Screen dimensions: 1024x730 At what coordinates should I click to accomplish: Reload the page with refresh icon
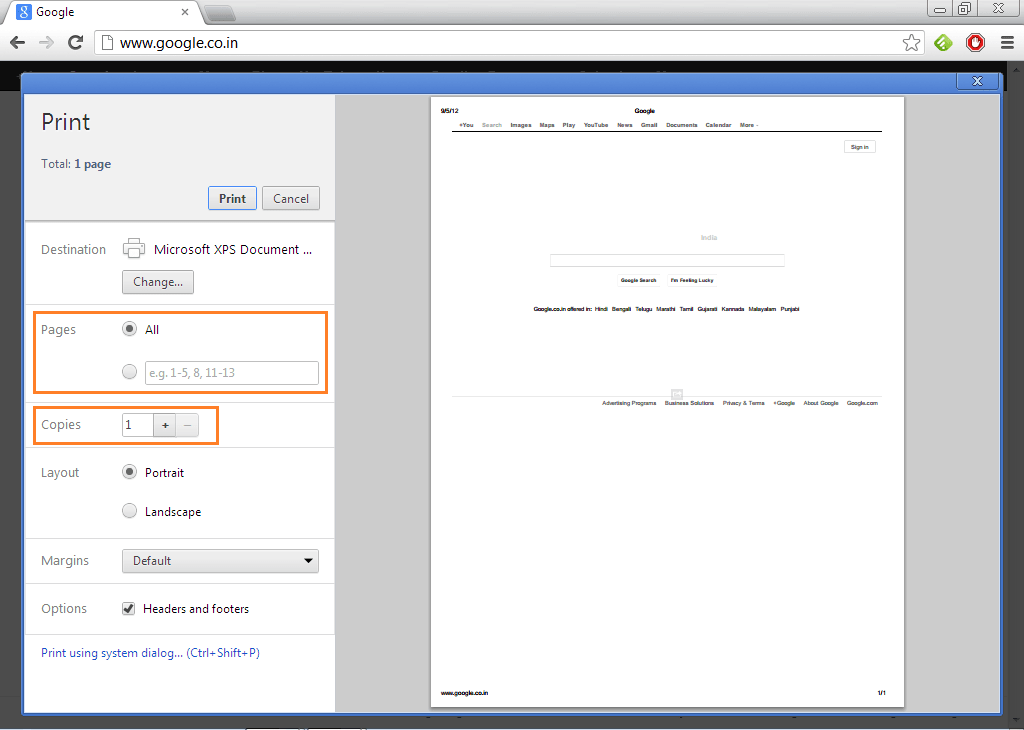coord(75,43)
